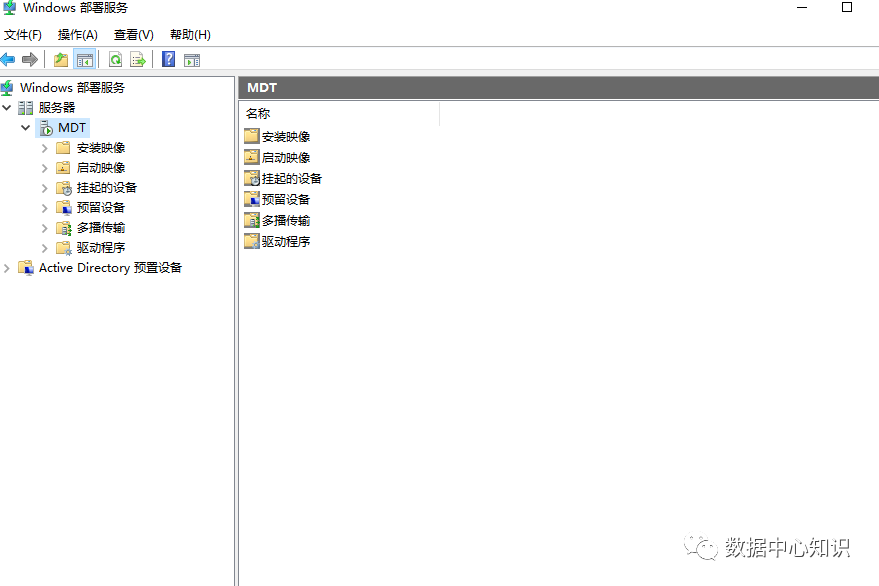Click the 安装映像 icon in right list
This screenshot has width=879, height=586.
(x=252, y=136)
